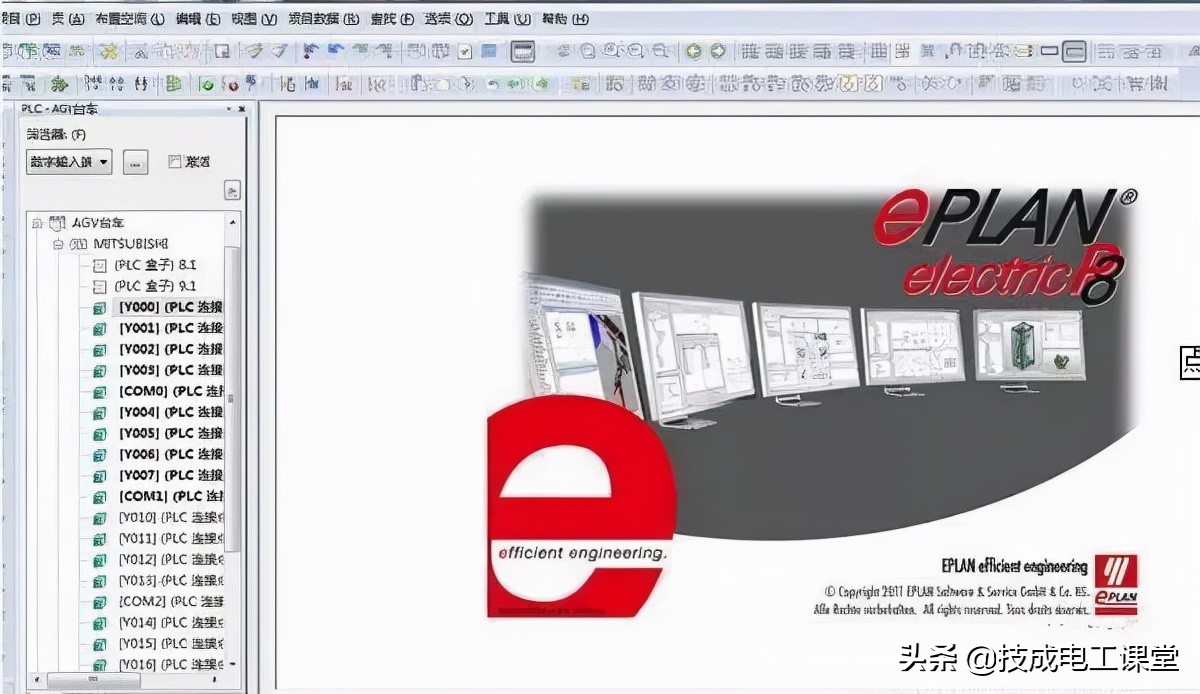Click the green circle toolbar icon

[207, 85]
